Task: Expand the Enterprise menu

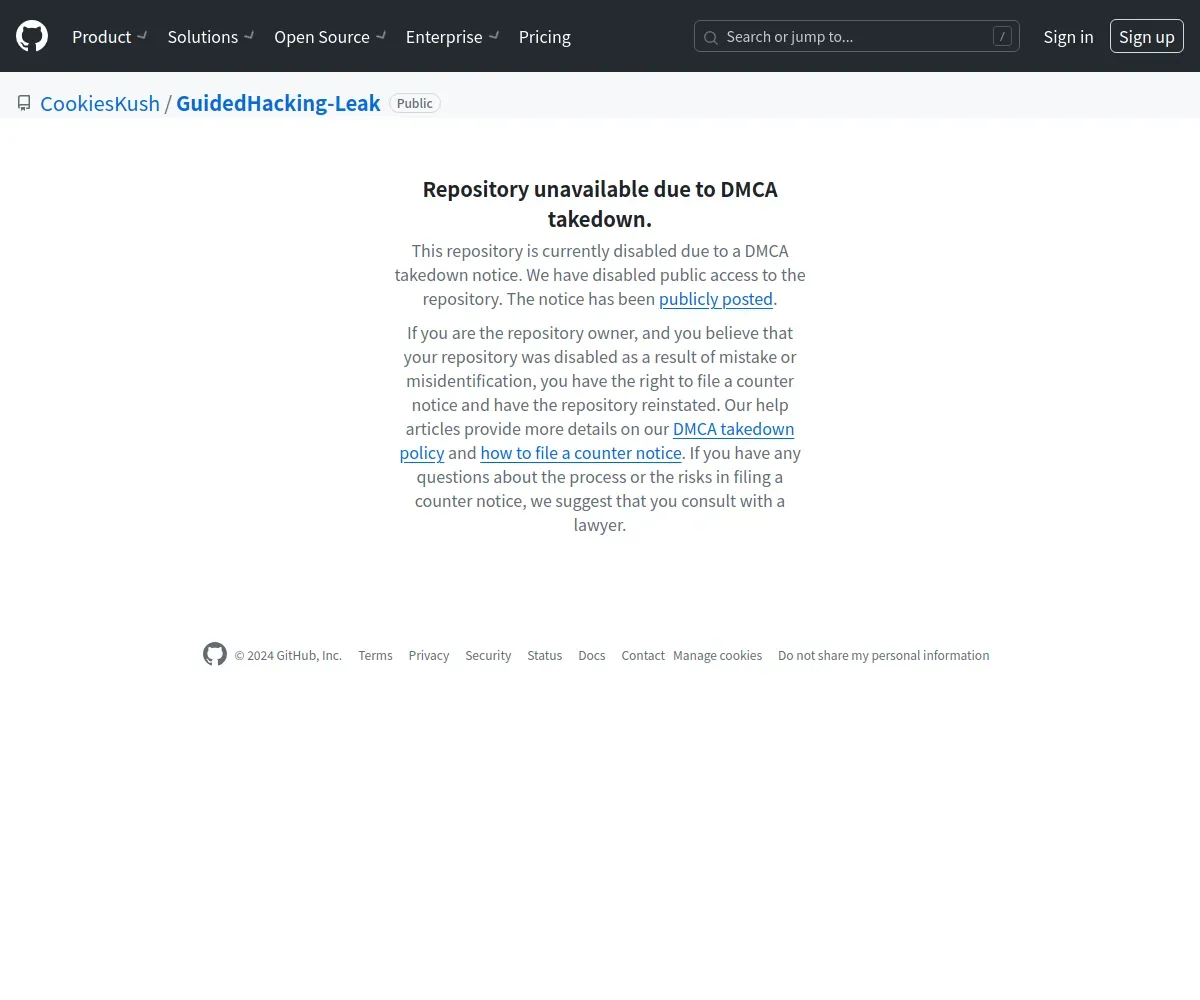Action: pos(453,37)
